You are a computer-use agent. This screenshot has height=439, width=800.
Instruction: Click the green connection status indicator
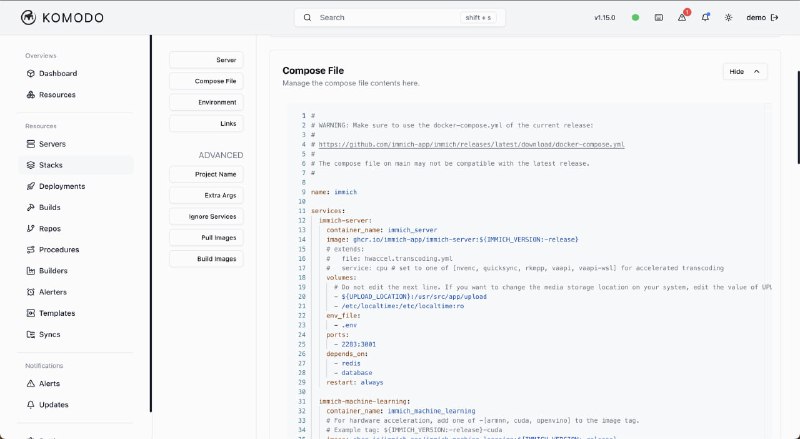point(635,17)
